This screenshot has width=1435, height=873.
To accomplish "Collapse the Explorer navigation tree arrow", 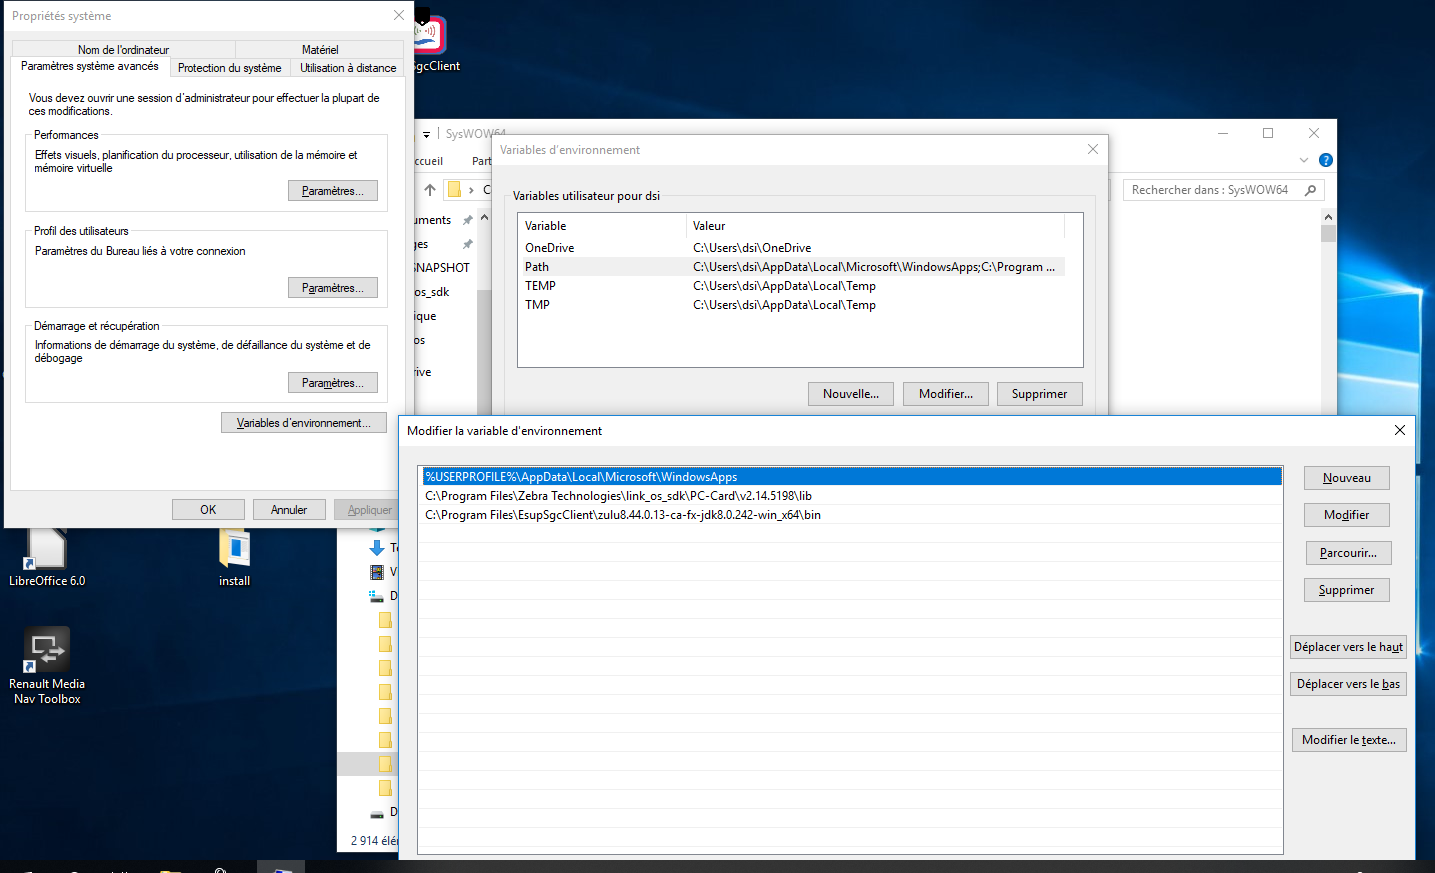I will [x=484, y=218].
